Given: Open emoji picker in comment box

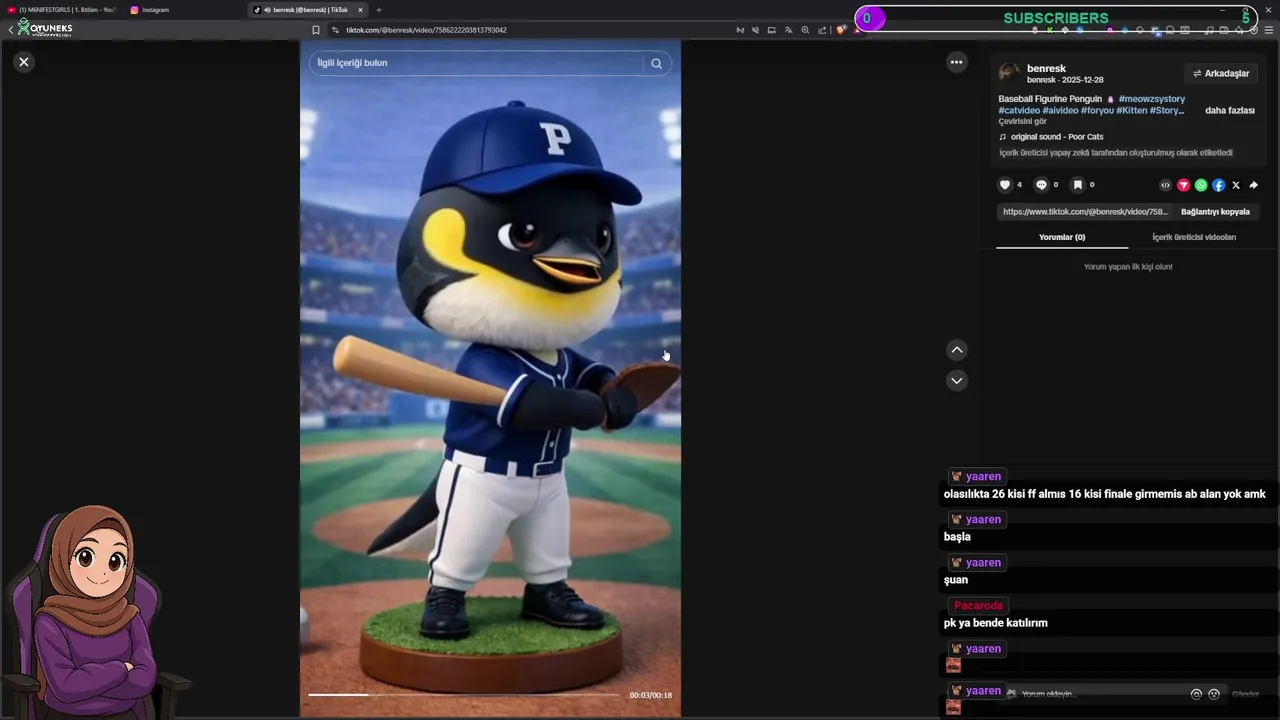Looking at the screenshot, I should 1214,694.
